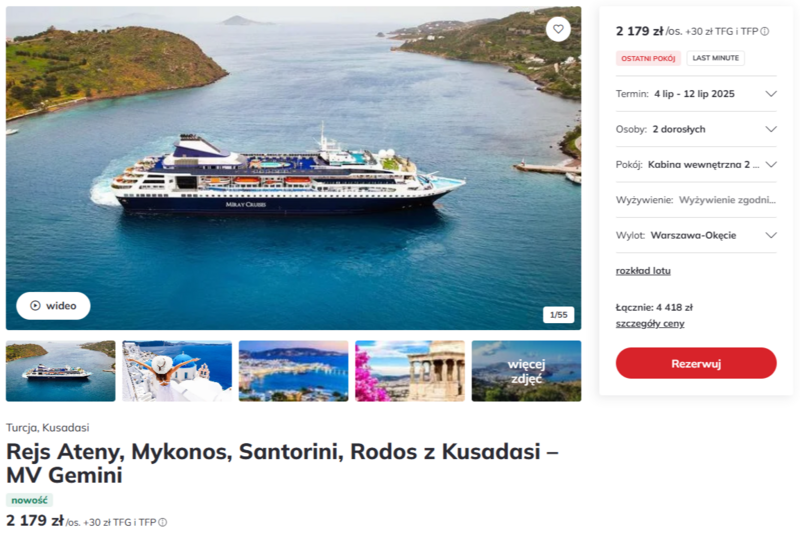800x534 pixels.
Task: Open the Wylot Warszawa-Okęcie dropdown
Action: tap(696, 235)
